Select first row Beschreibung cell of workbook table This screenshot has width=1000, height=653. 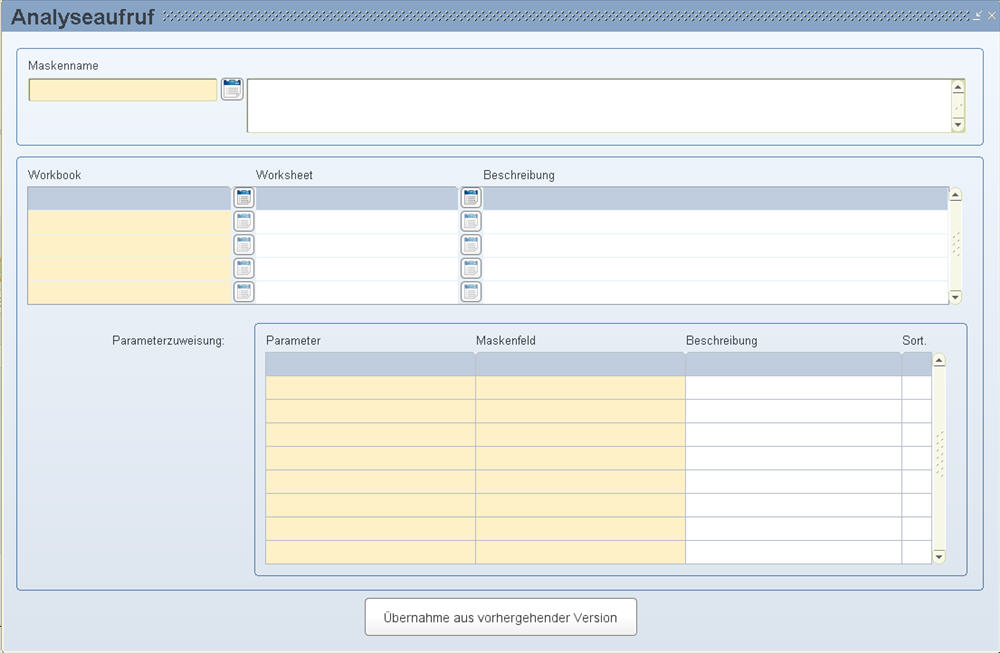point(716,198)
